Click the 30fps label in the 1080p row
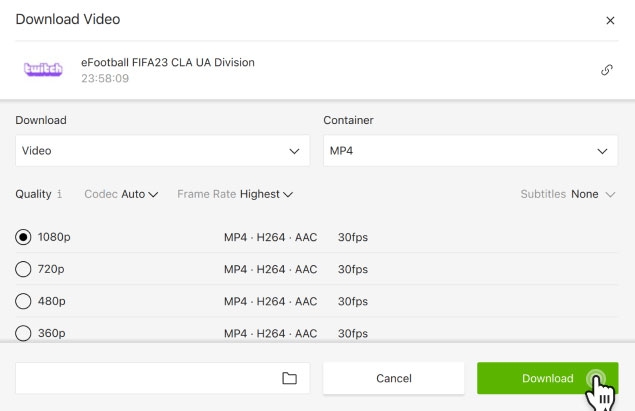Screen dimensions: 635x411 click(x=353, y=237)
